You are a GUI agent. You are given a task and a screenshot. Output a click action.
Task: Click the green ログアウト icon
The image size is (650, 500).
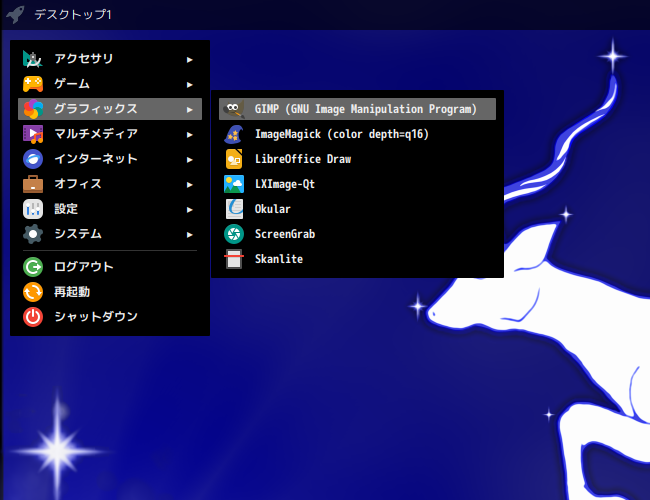[33, 267]
